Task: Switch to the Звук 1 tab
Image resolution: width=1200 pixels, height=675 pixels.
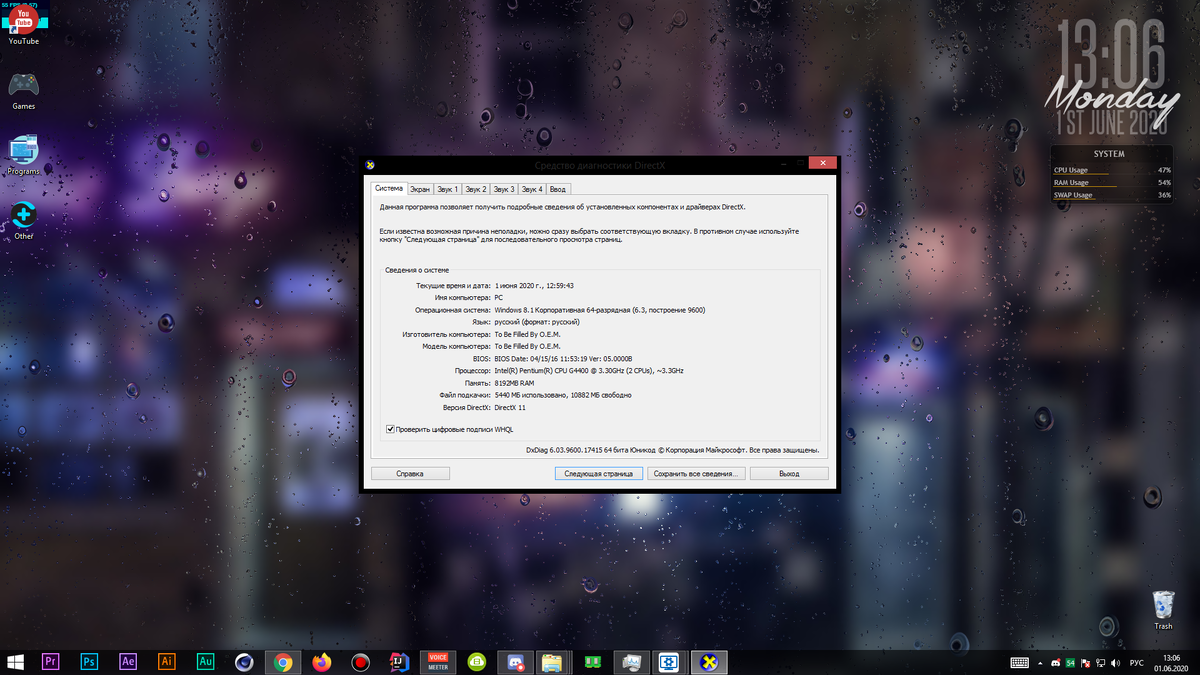Action: [x=447, y=189]
